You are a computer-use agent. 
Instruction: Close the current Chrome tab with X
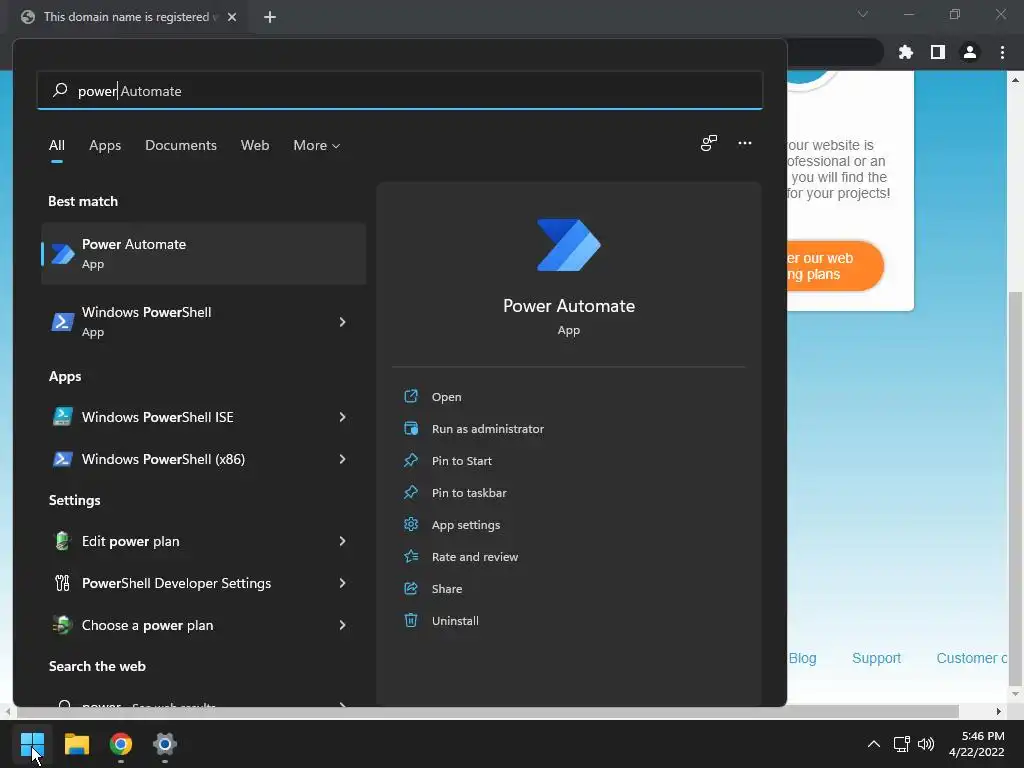click(232, 17)
